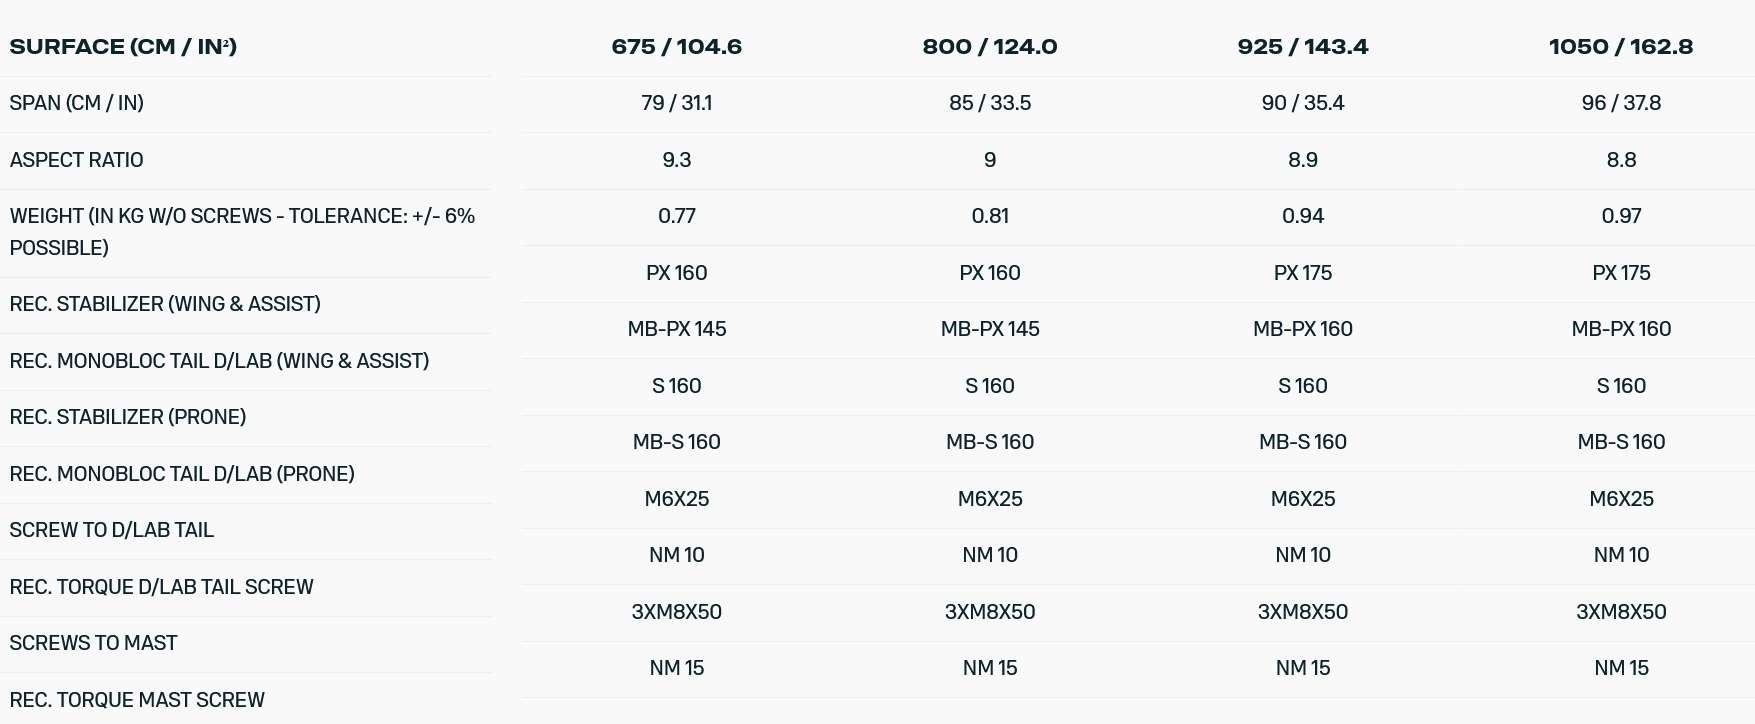Click the WEIGHT tolerance row label
Screen dimensions: 1755x724
click(x=242, y=231)
